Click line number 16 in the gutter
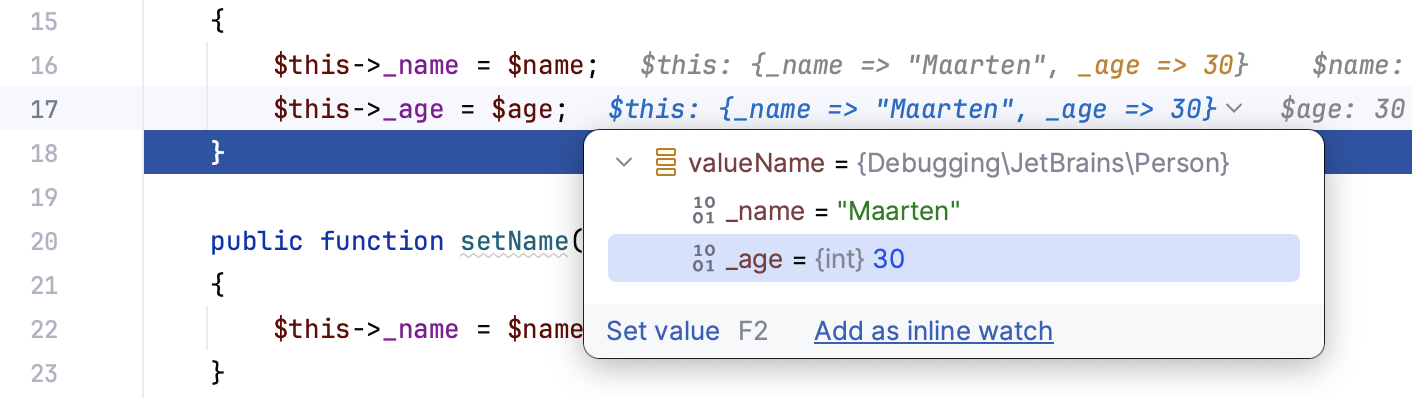The image size is (1412, 398). [x=44, y=65]
